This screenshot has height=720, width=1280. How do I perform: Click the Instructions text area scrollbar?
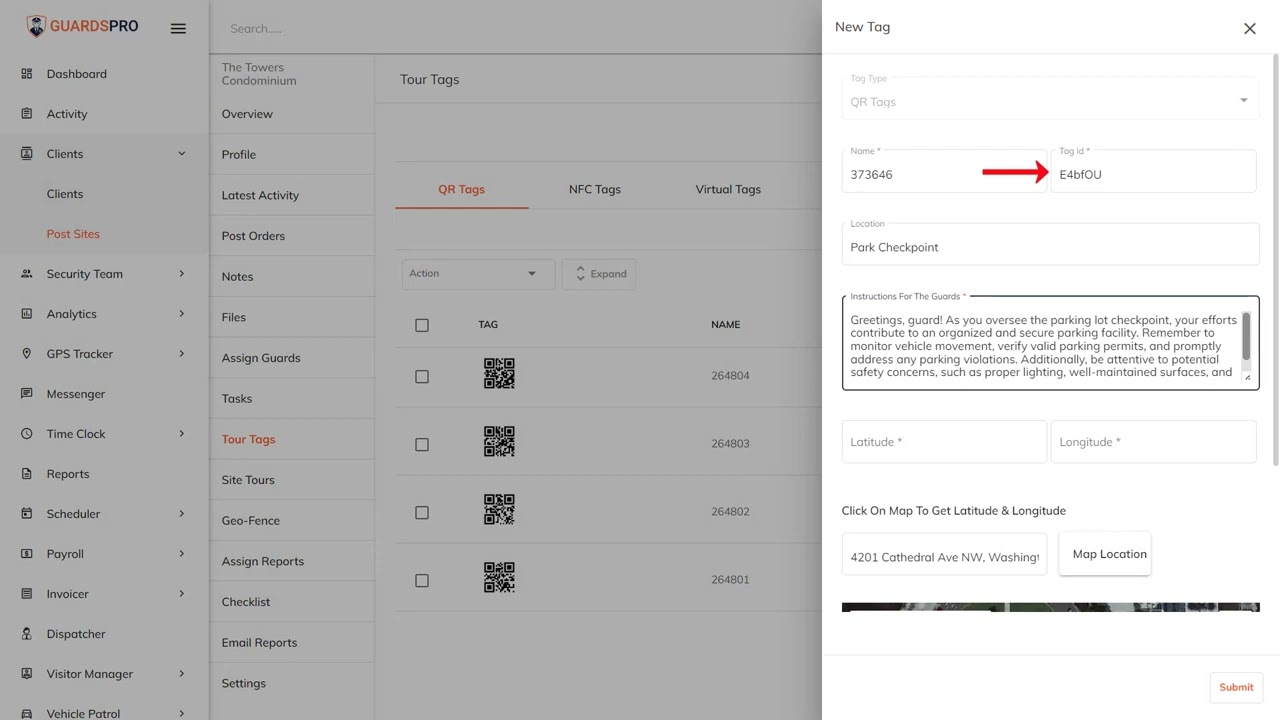tap(1246, 337)
